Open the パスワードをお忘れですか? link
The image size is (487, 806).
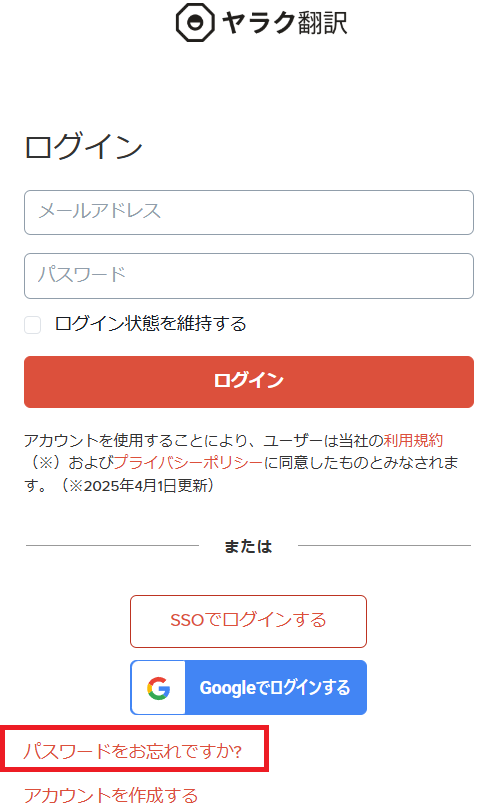click(x=133, y=751)
